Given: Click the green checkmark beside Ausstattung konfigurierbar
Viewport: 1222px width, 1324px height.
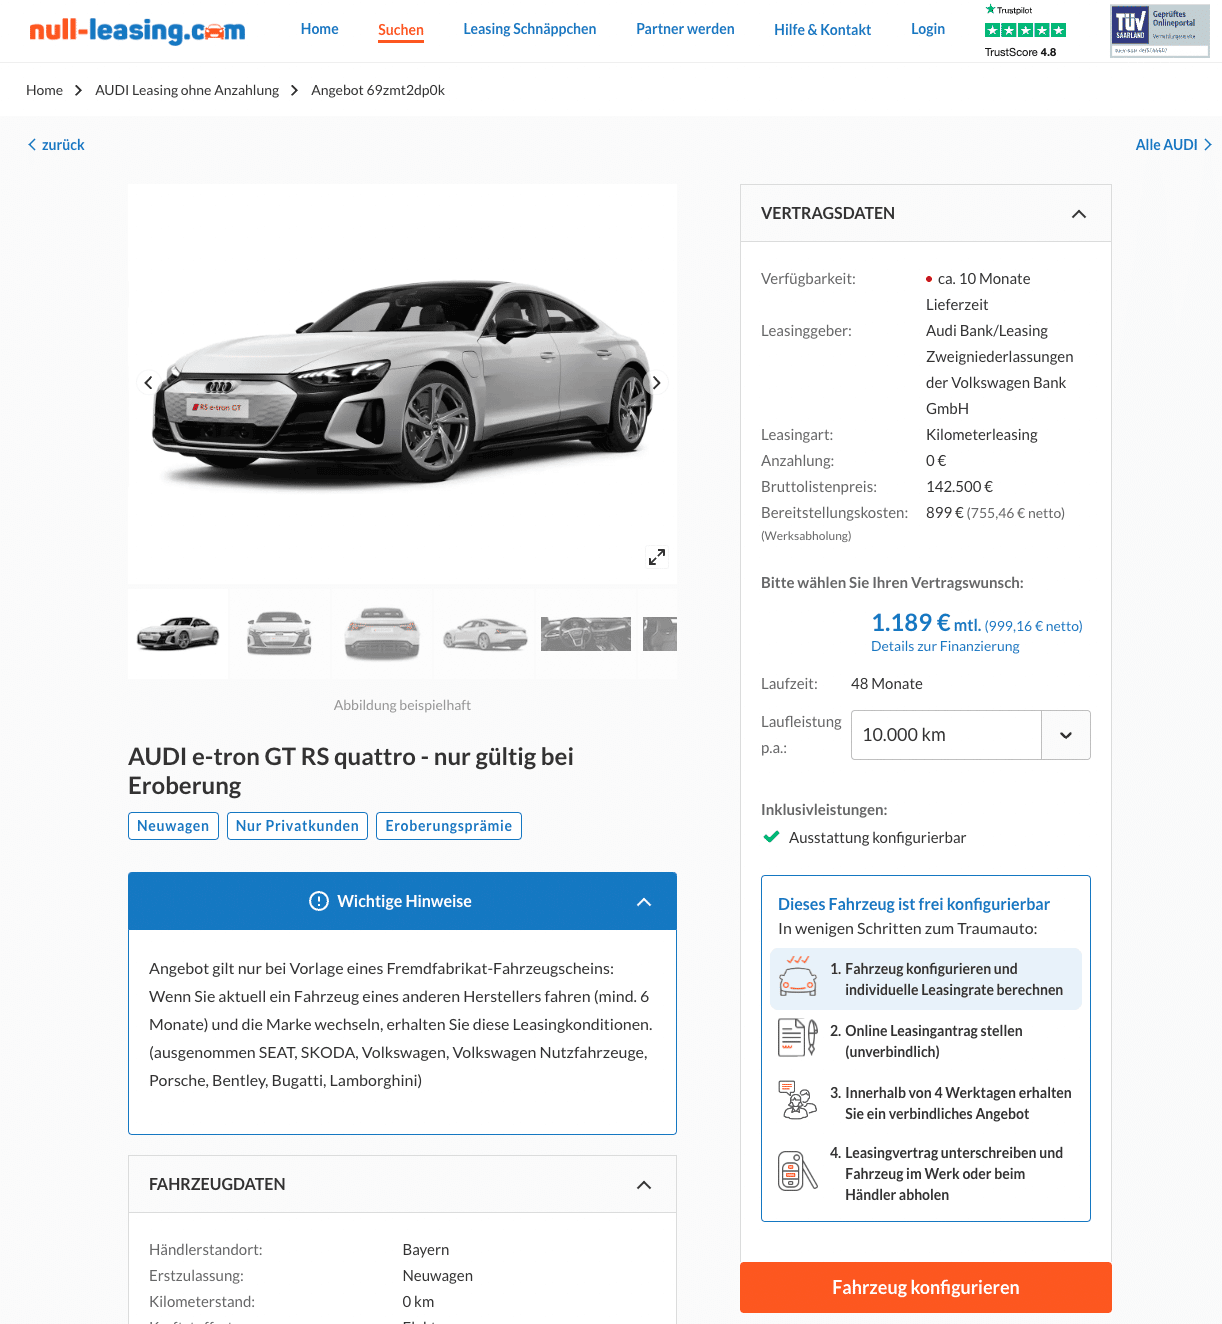Looking at the screenshot, I should tap(771, 837).
